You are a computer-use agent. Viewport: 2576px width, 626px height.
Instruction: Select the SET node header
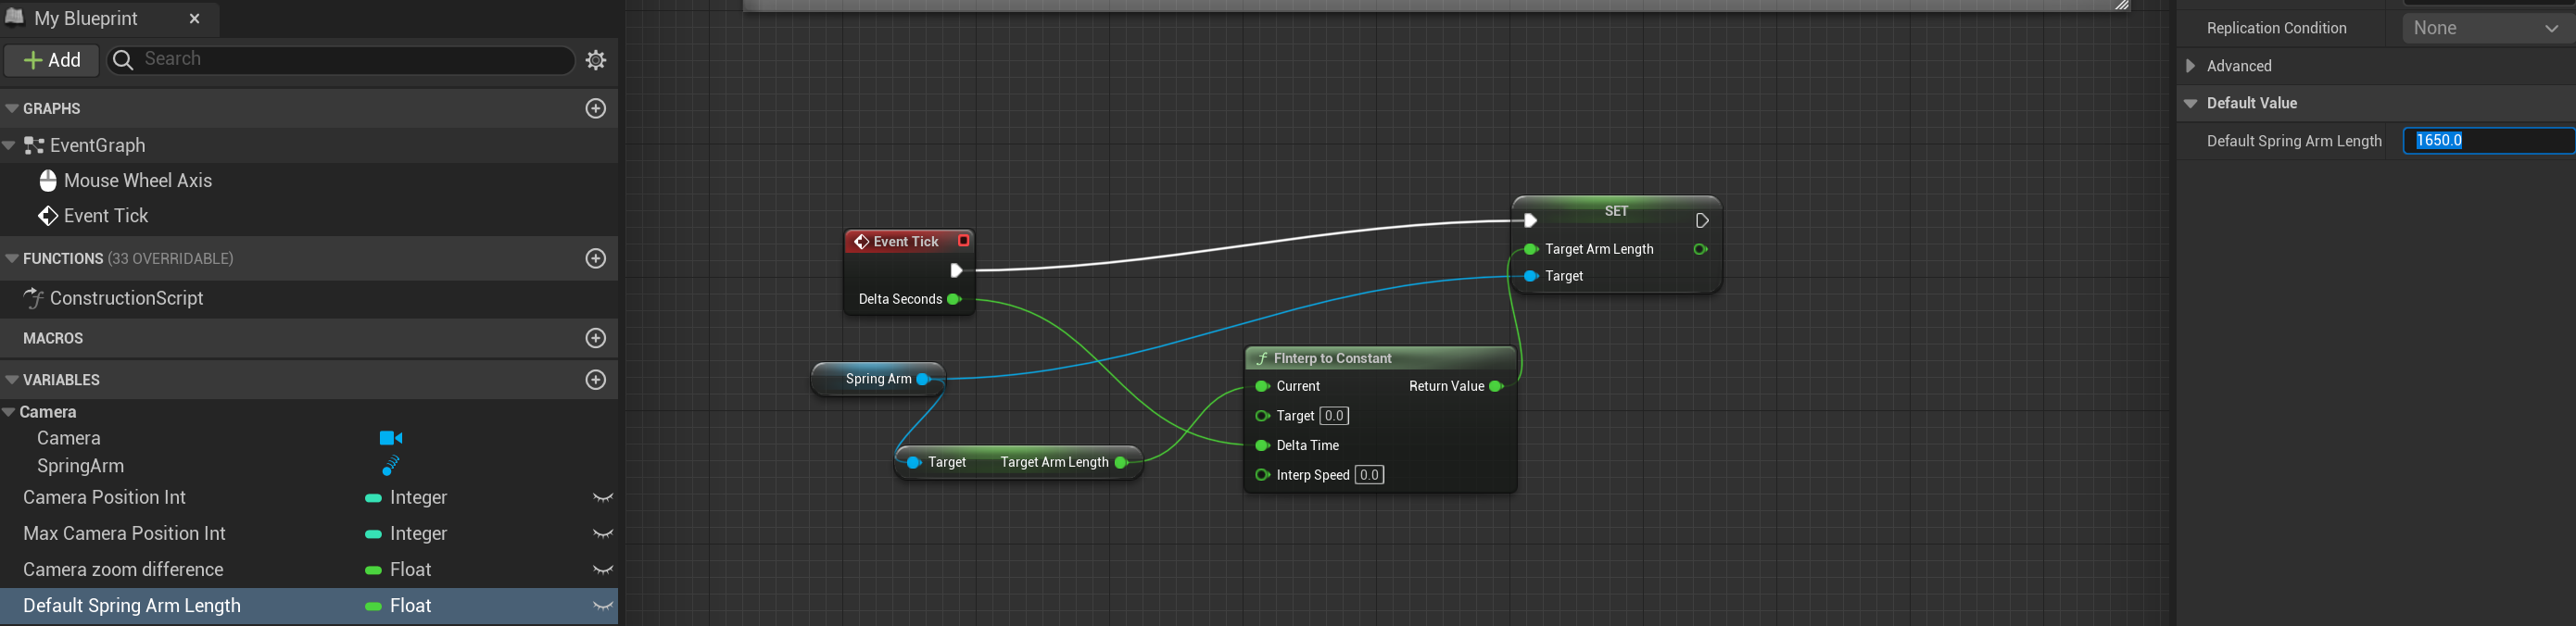coord(1616,211)
